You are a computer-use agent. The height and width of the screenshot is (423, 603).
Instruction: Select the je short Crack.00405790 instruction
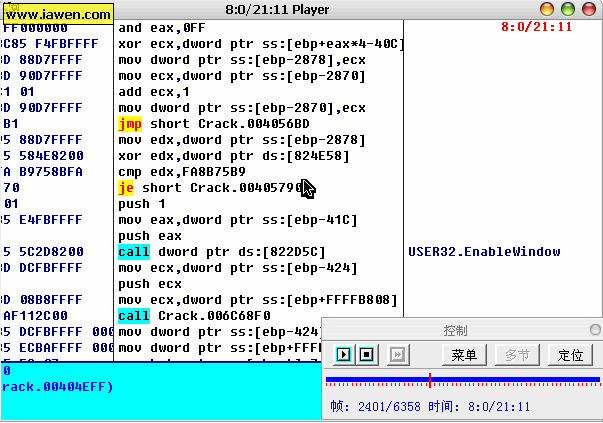click(x=208, y=188)
